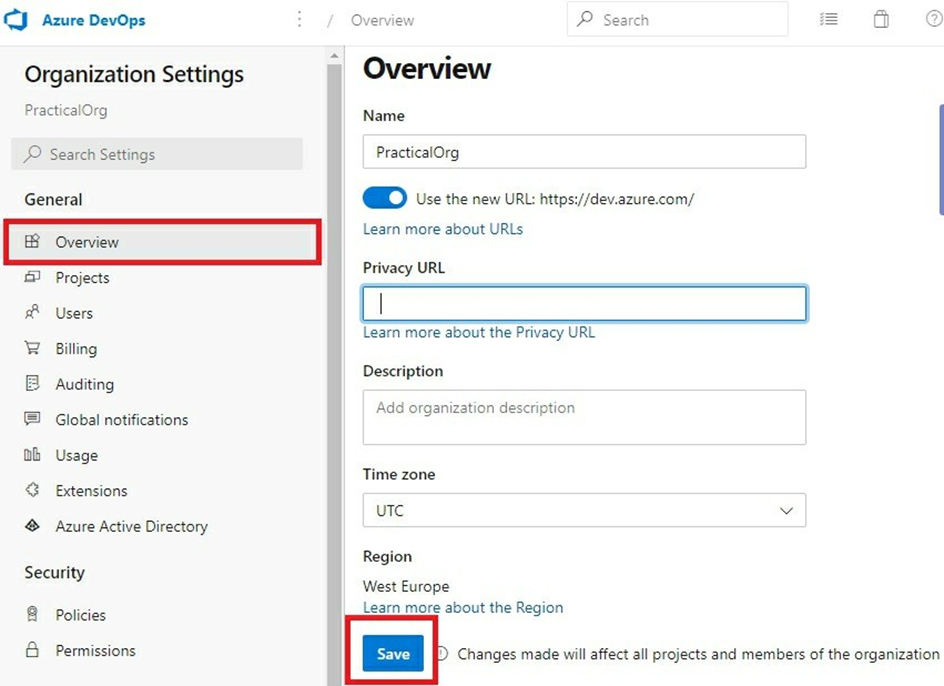Open Permissions under Security
The height and width of the screenshot is (686, 944).
click(95, 650)
